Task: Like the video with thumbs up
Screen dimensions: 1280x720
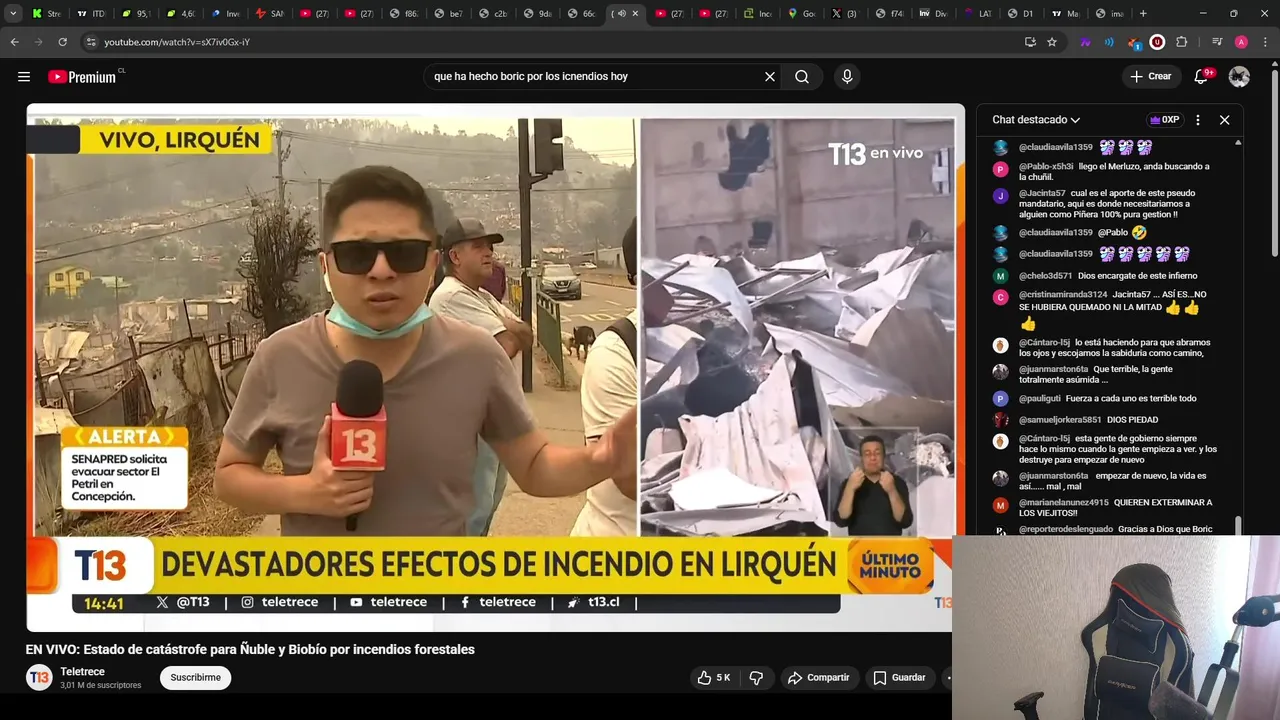Action: tap(714, 678)
